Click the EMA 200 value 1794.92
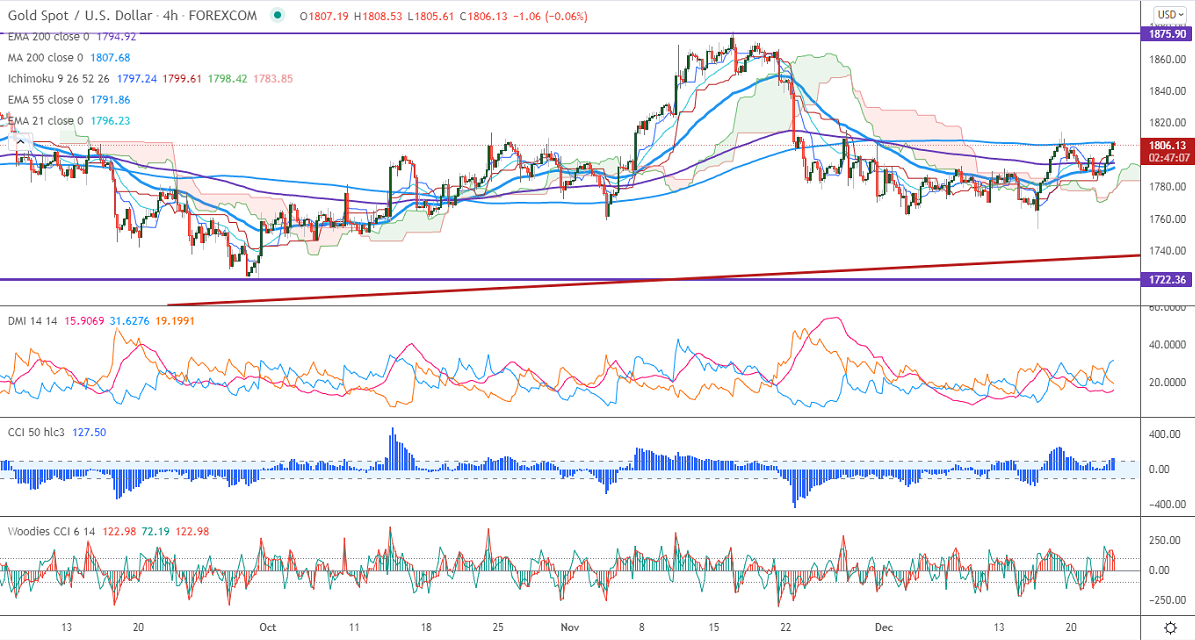The height and width of the screenshot is (640, 1195). coord(116,36)
